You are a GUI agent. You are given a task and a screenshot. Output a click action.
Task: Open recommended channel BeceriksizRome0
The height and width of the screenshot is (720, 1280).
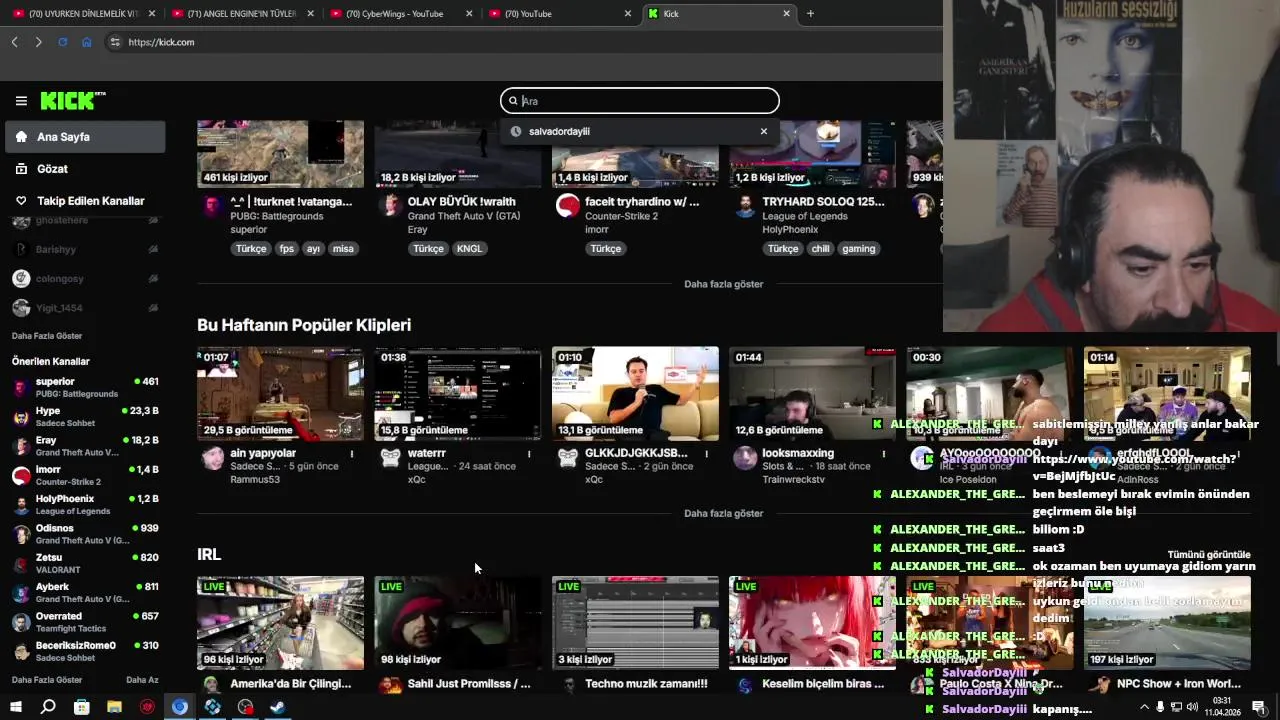pos(85,651)
